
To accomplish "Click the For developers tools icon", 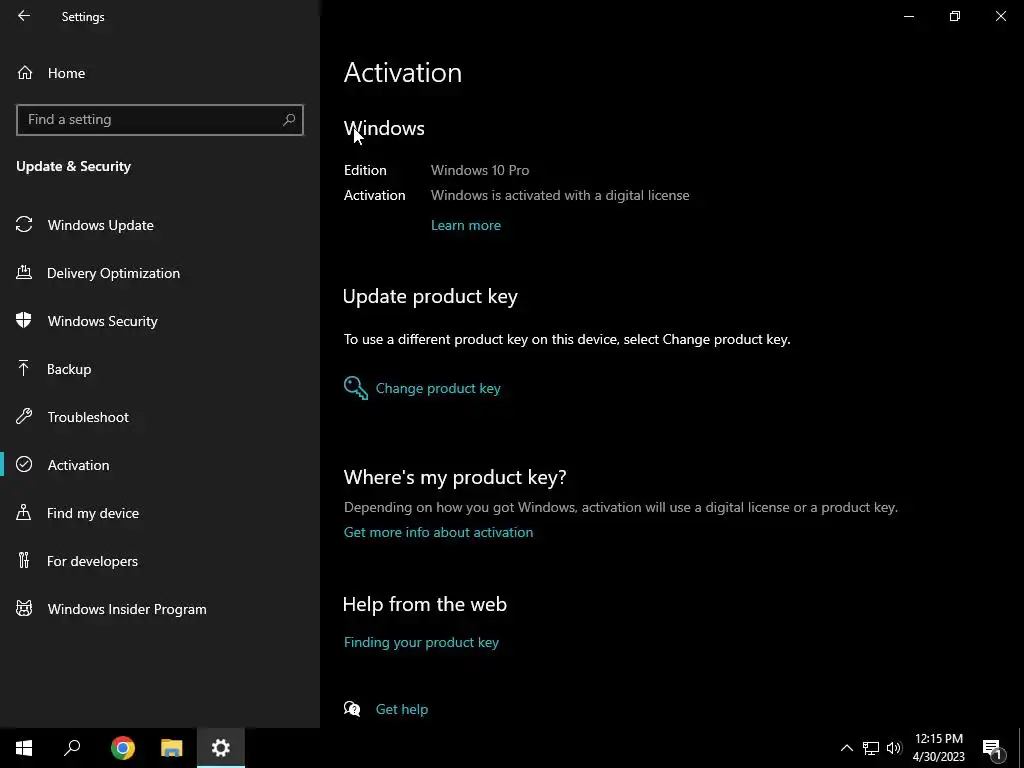I will (24, 560).
